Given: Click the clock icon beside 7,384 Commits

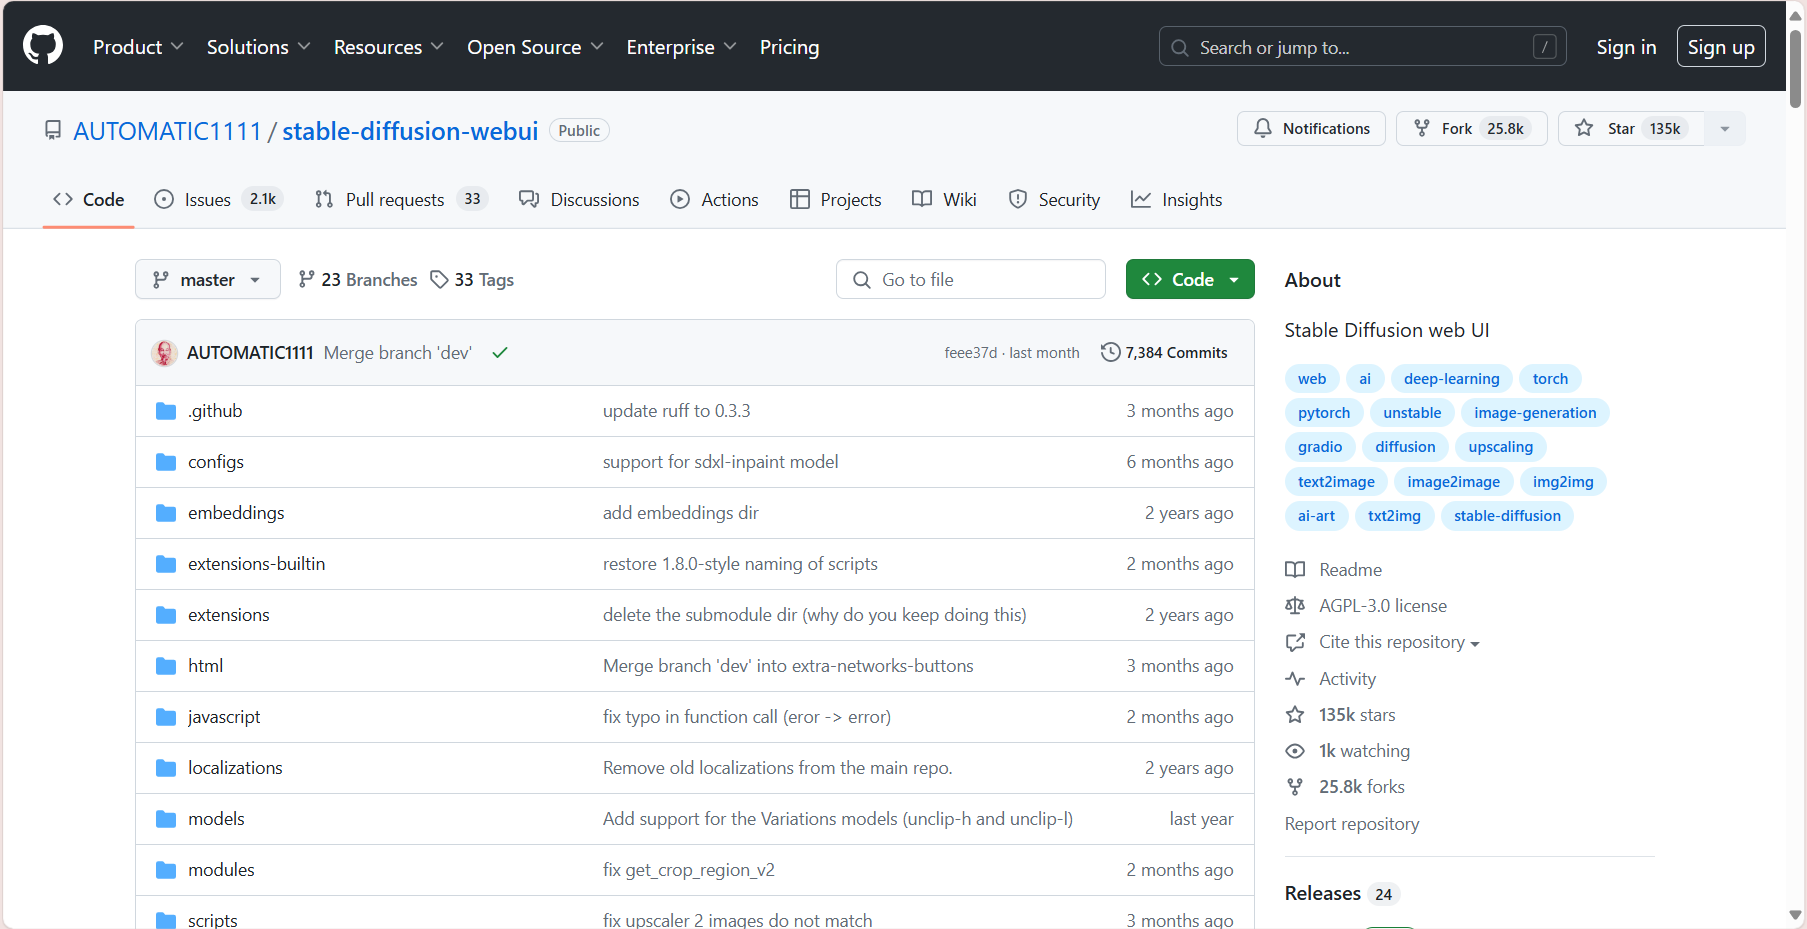Looking at the screenshot, I should (1110, 352).
